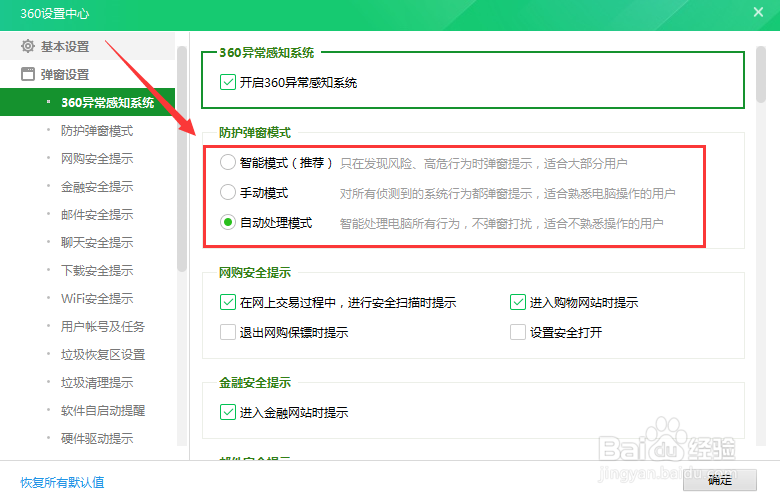The image size is (780, 500).
Task: Toggle 进入购物网站时提示 checkbox
Action: click(x=518, y=302)
